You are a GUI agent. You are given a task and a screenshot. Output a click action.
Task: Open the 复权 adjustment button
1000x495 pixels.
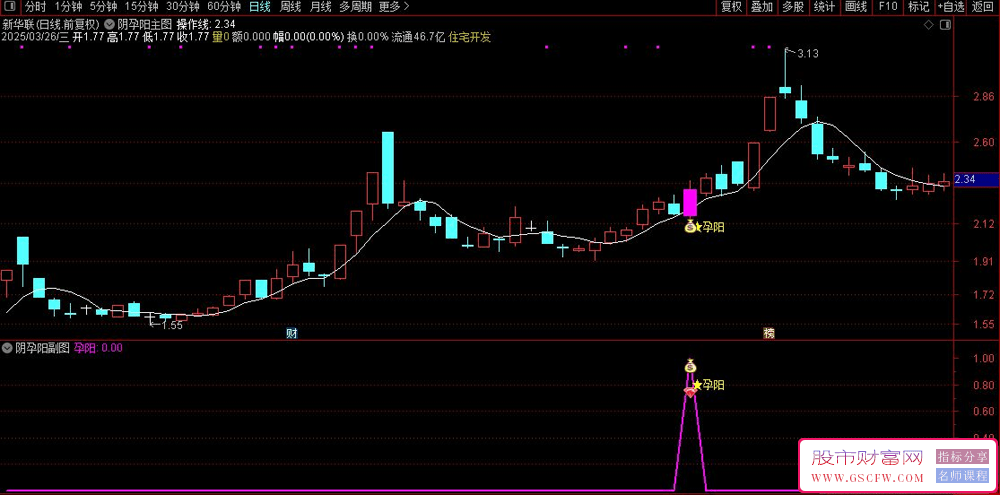click(732, 7)
